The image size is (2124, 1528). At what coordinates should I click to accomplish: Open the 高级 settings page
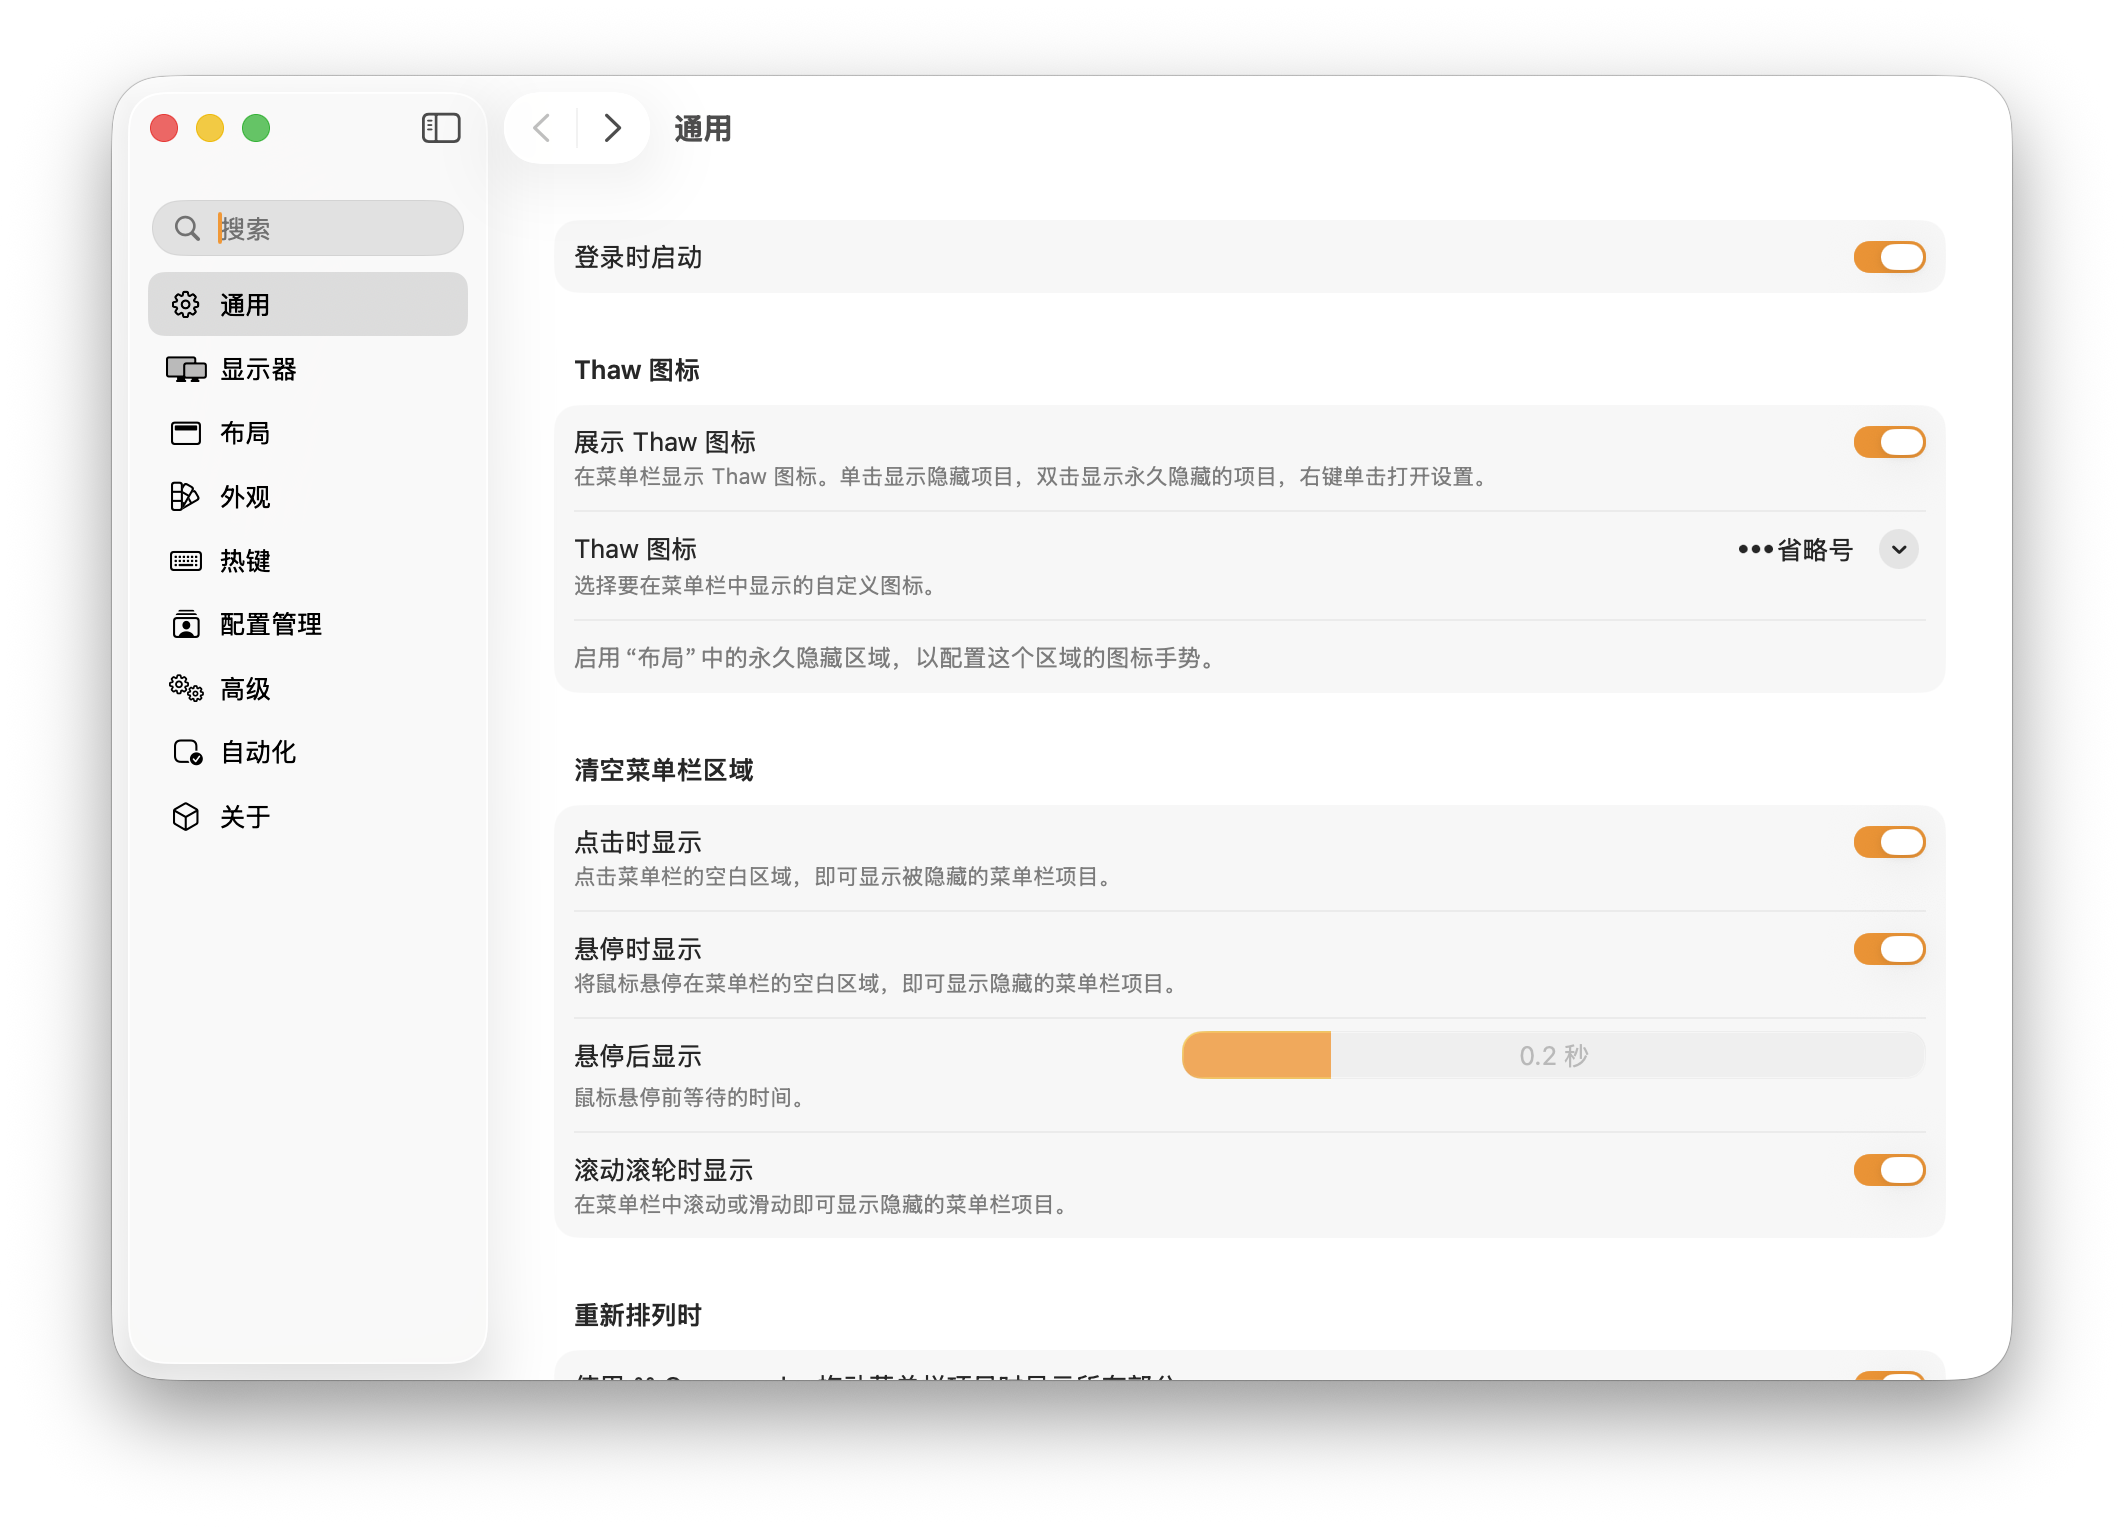click(x=308, y=688)
